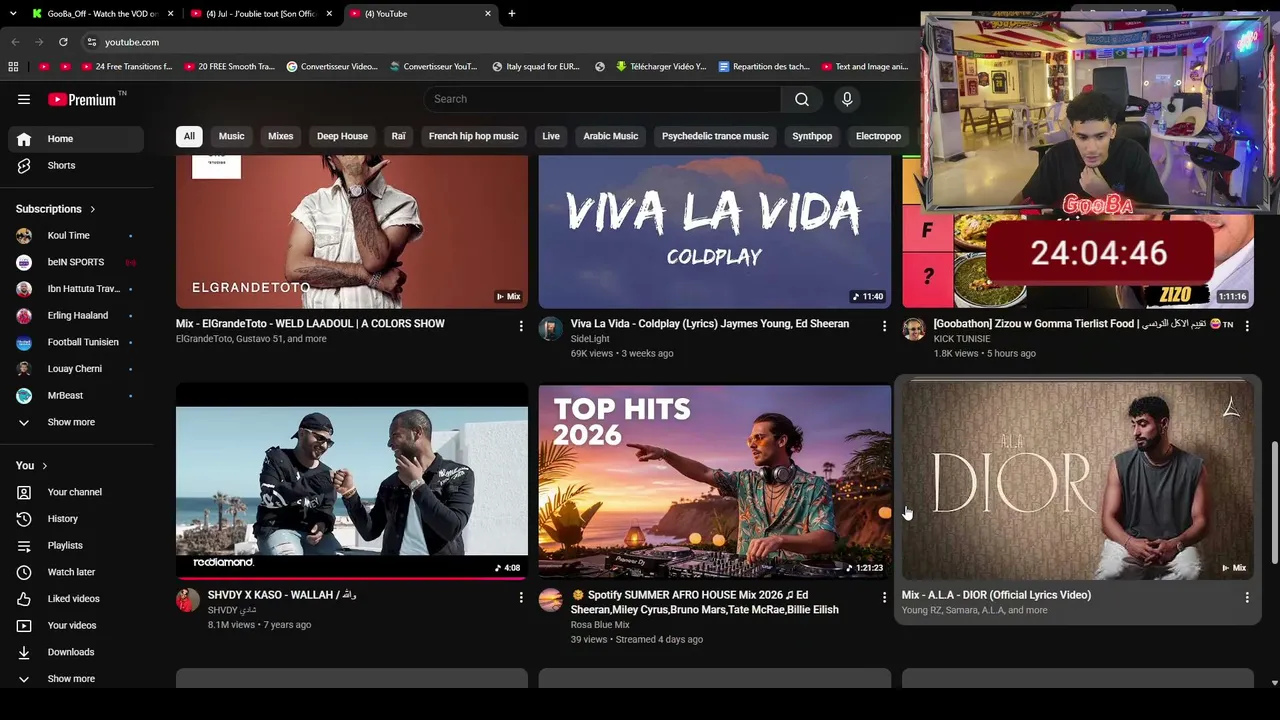Expand the Subscriptions section chevron
The height and width of the screenshot is (720, 1280).
click(93, 209)
